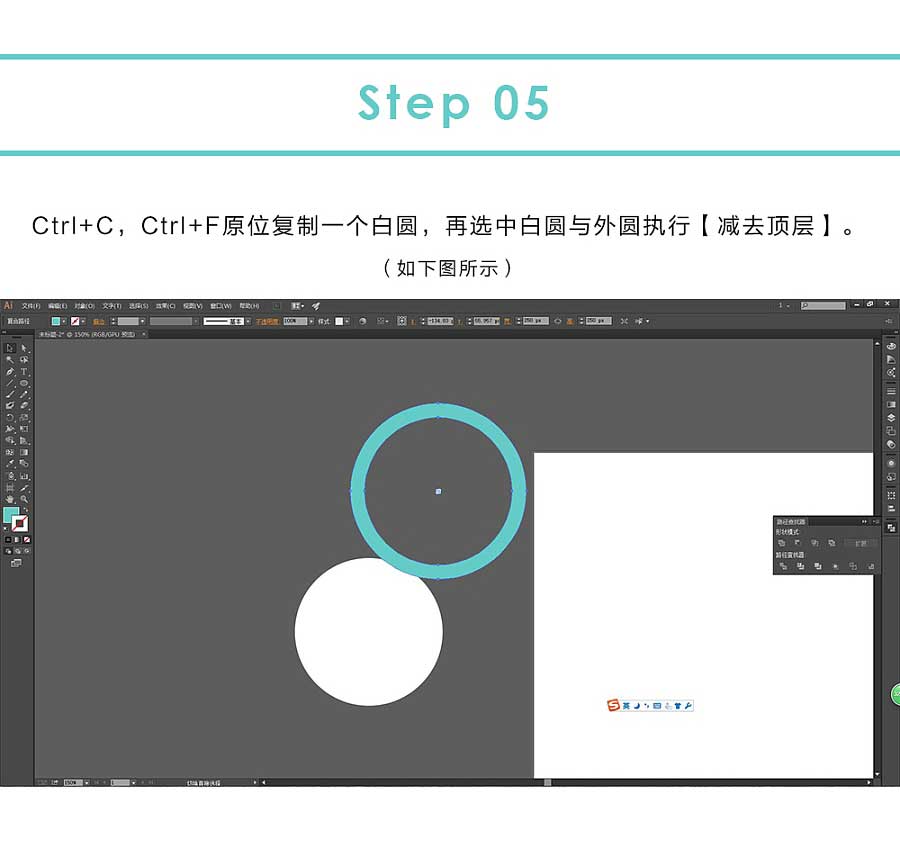Image resolution: width=900 pixels, height=865 pixels.
Task: Select the Symbol Sprayer tool
Action: click(10, 476)
